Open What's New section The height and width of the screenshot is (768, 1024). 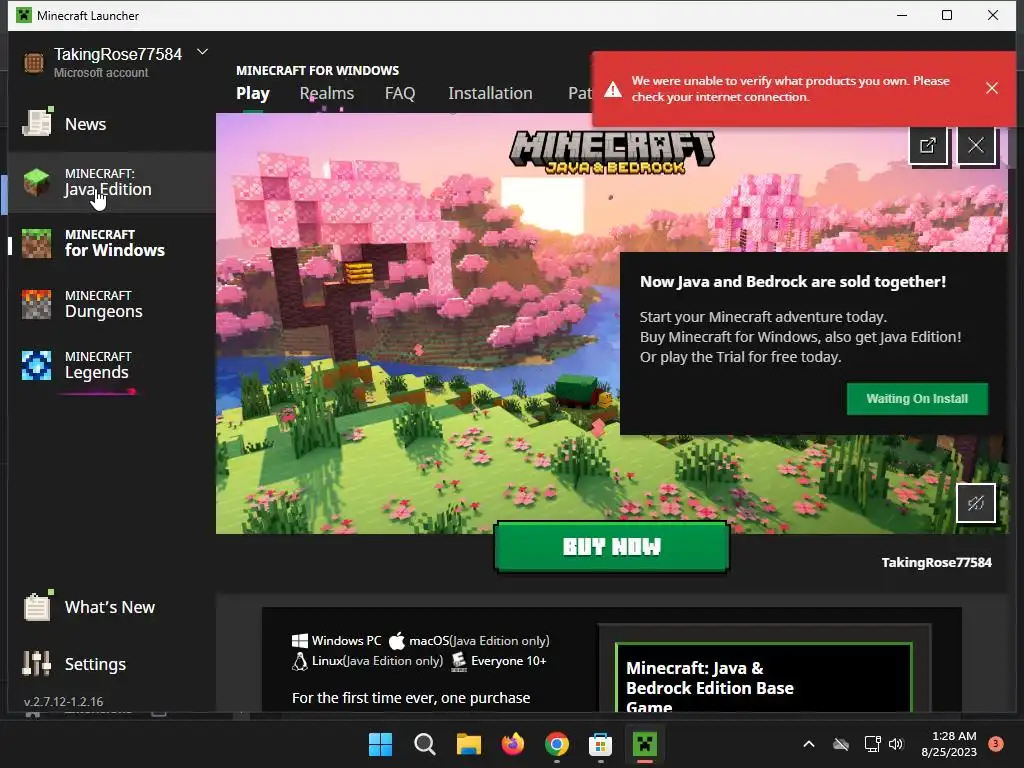click(x=111, y=607)
